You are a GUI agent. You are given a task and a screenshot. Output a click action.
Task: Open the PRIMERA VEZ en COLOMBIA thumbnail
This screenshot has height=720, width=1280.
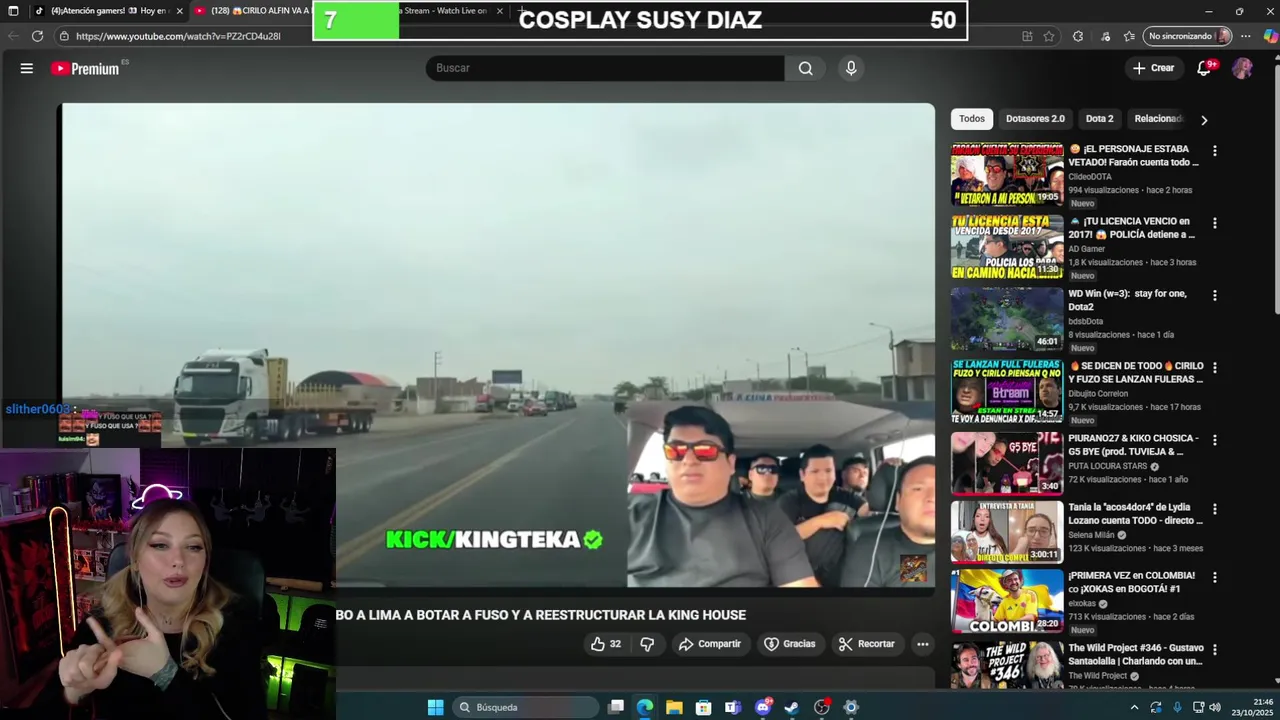pyautogui.click(x=1006, y=601)
